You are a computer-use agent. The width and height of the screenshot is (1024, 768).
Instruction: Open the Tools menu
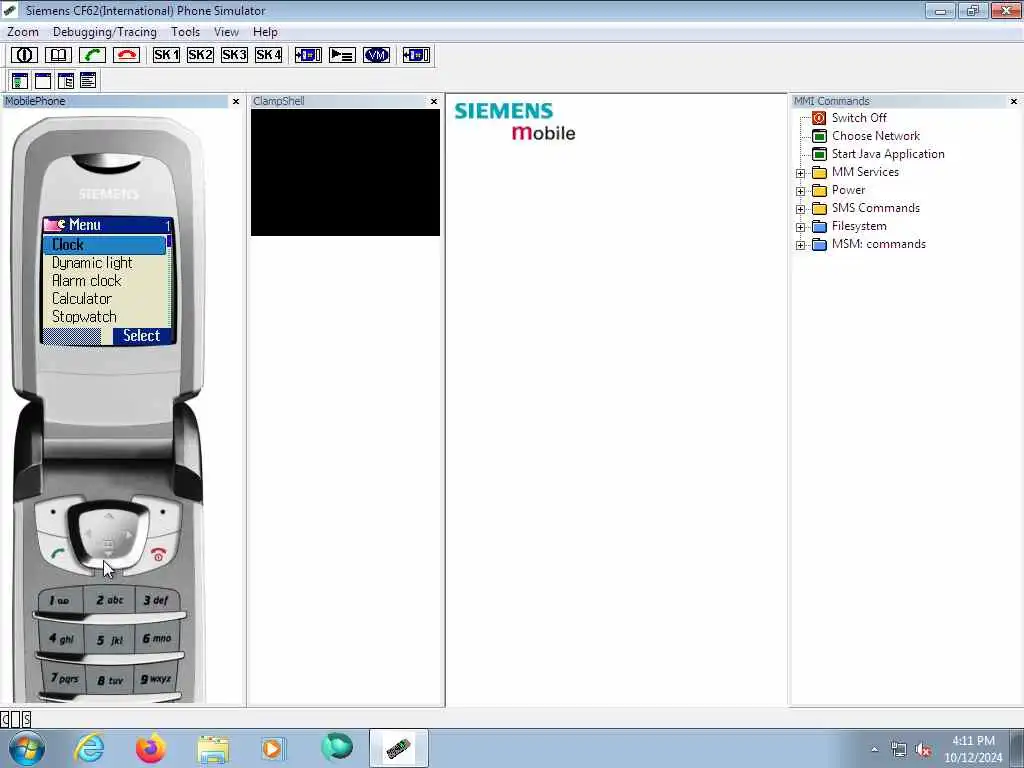(185, 31)
